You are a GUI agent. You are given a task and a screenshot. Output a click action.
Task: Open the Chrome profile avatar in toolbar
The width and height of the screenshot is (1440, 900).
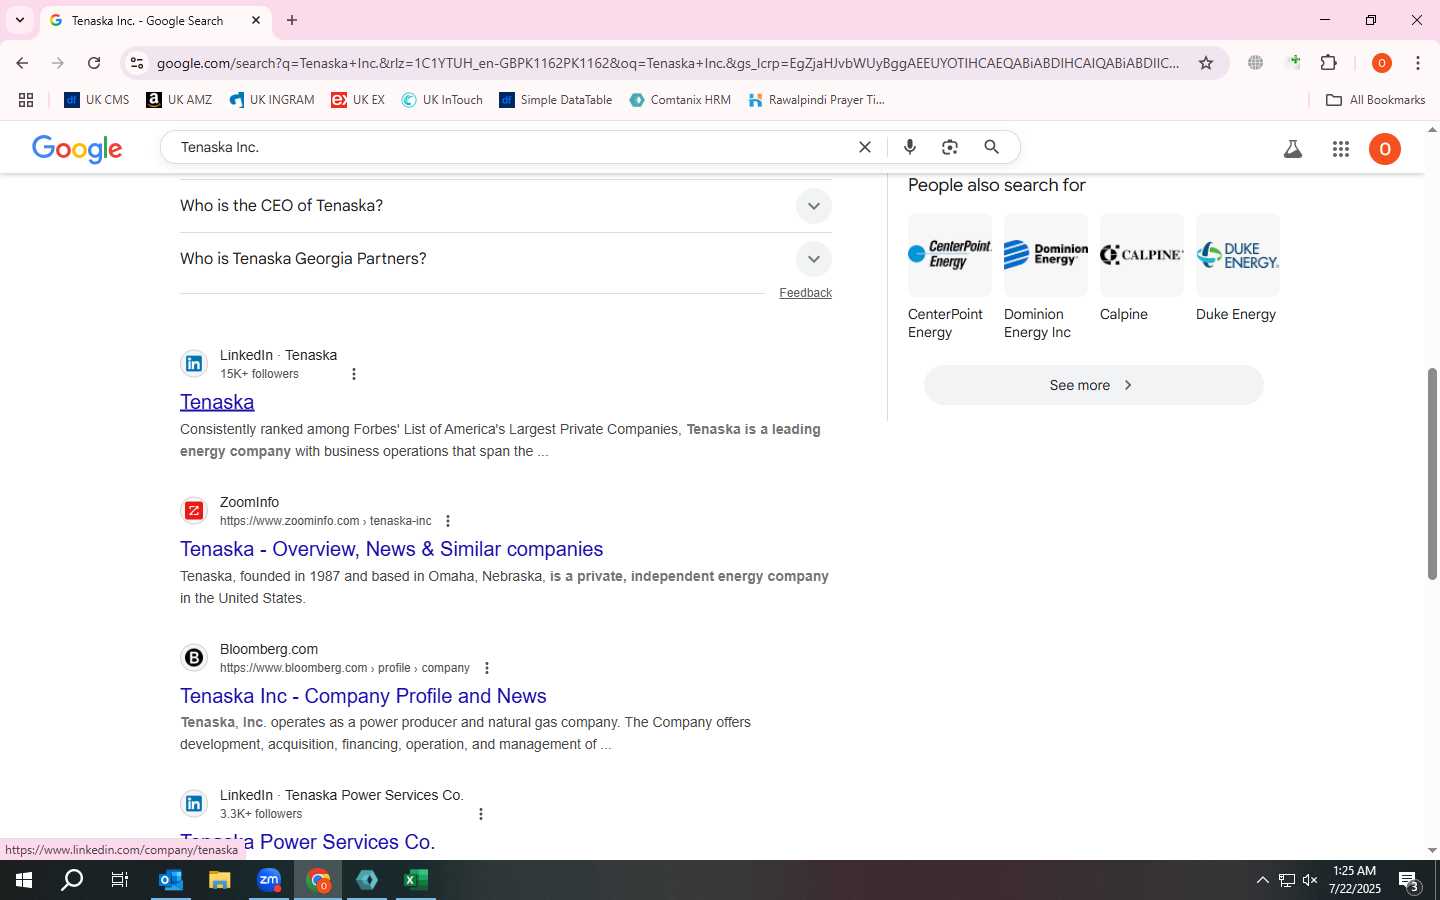(x=1382, y=63)
